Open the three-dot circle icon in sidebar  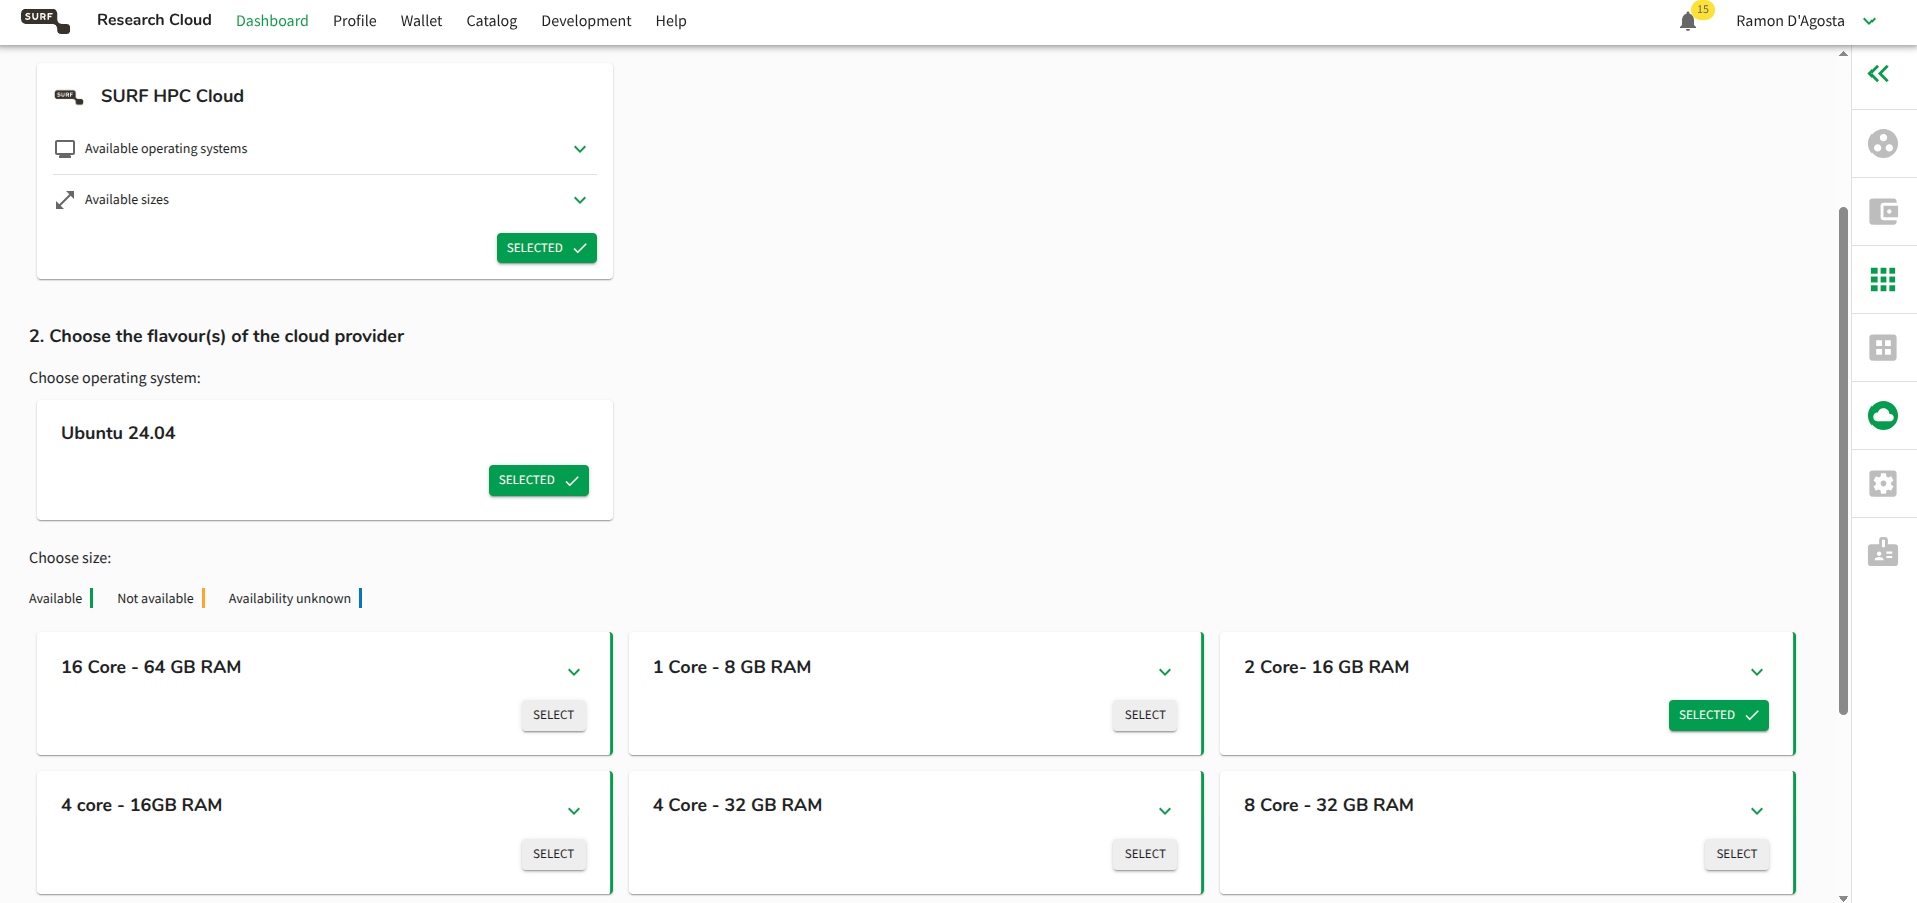tap(1883, 144)
